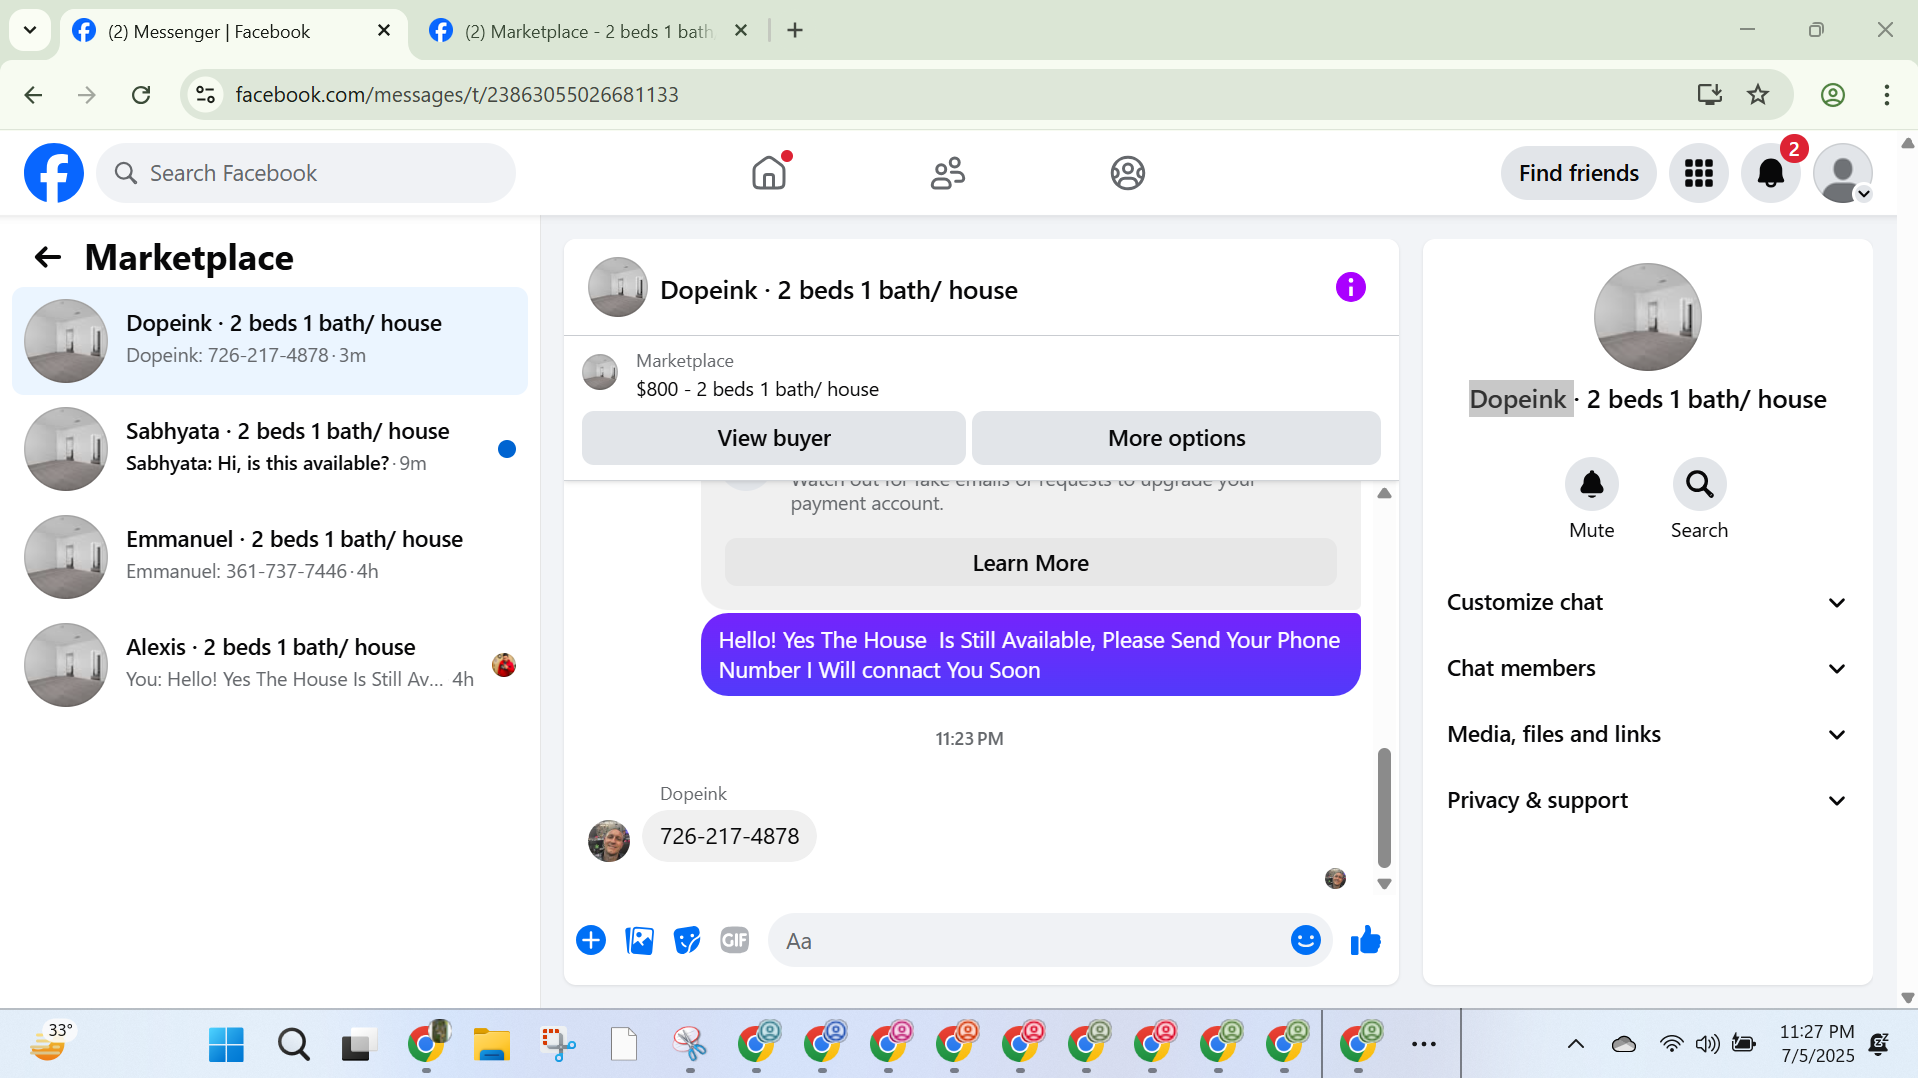Open Chrome menu three dots
The image size is (1918, 1078).
click(x=1886, y=95)
